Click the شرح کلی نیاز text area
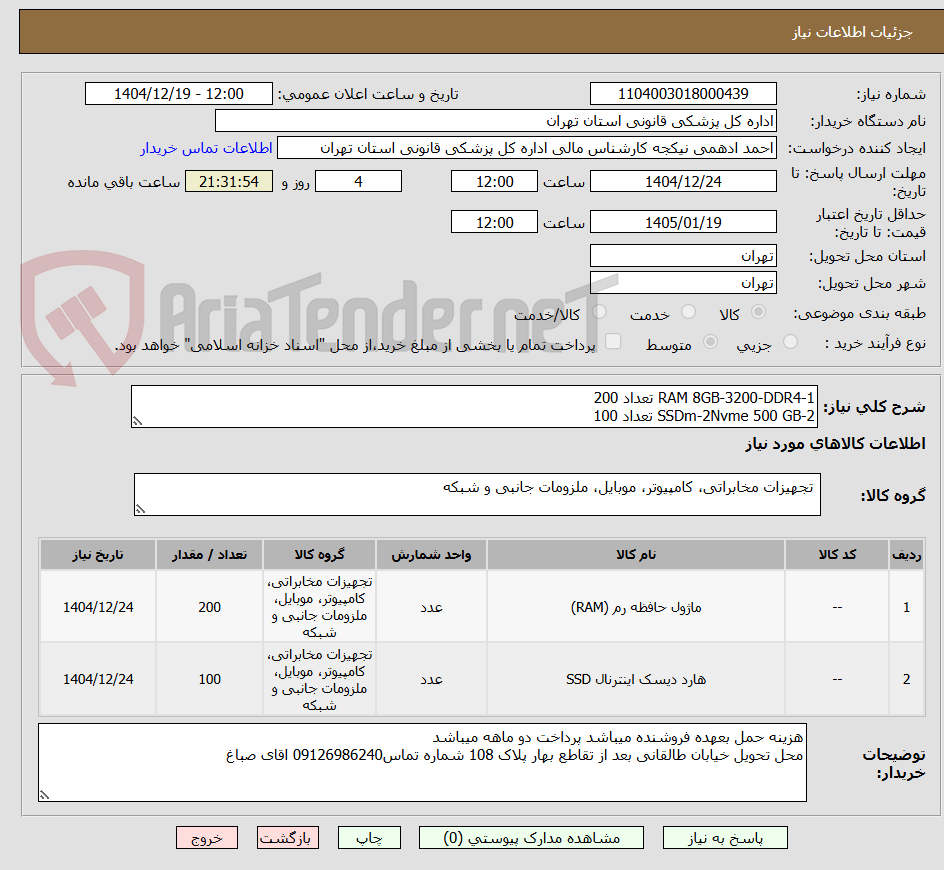 point(474,407)
